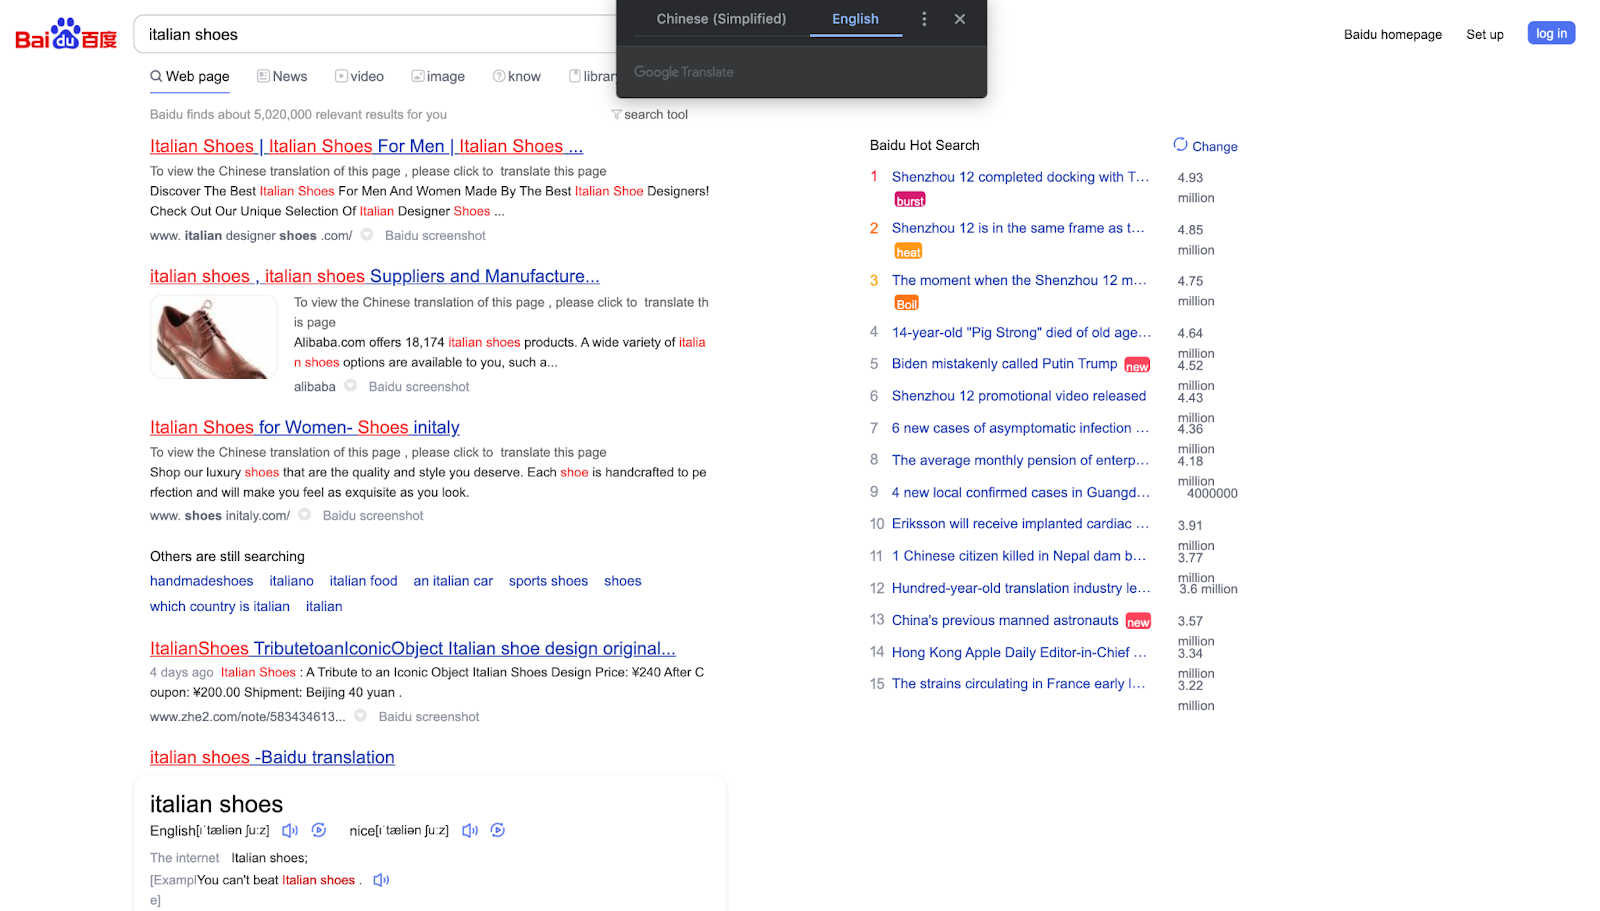Close the Google Translate popup

pyautogui.click(x=960, y=19)
